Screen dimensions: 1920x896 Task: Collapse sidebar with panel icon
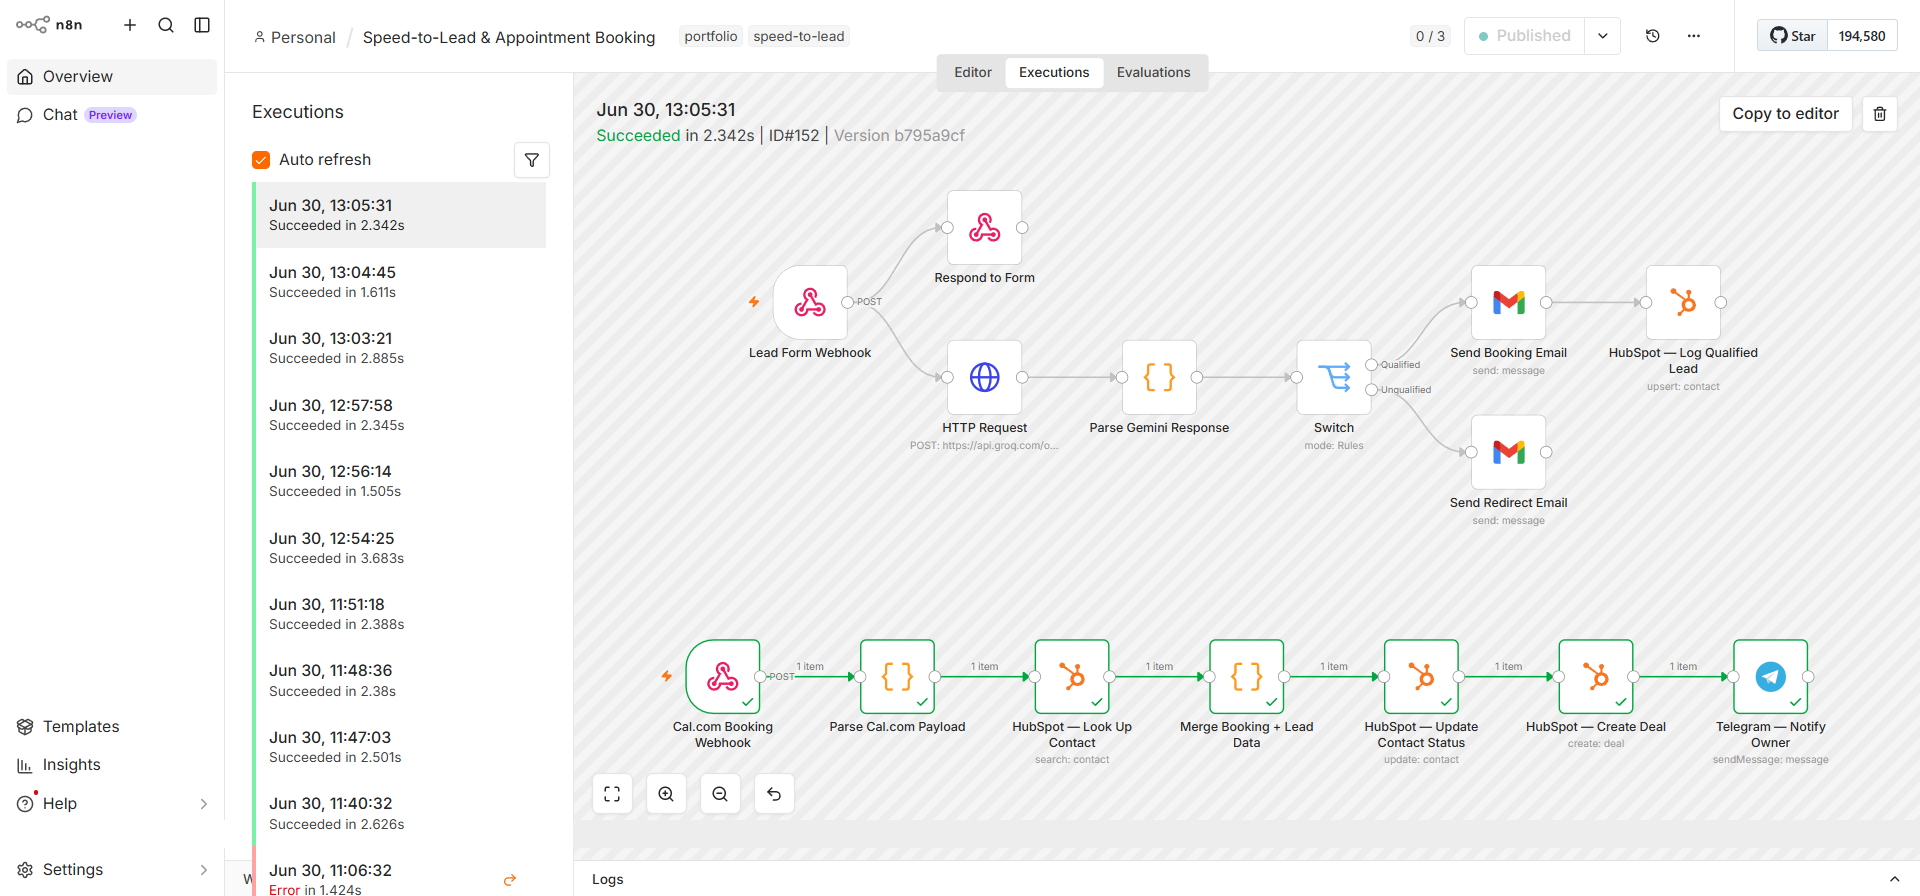(202, 25)
